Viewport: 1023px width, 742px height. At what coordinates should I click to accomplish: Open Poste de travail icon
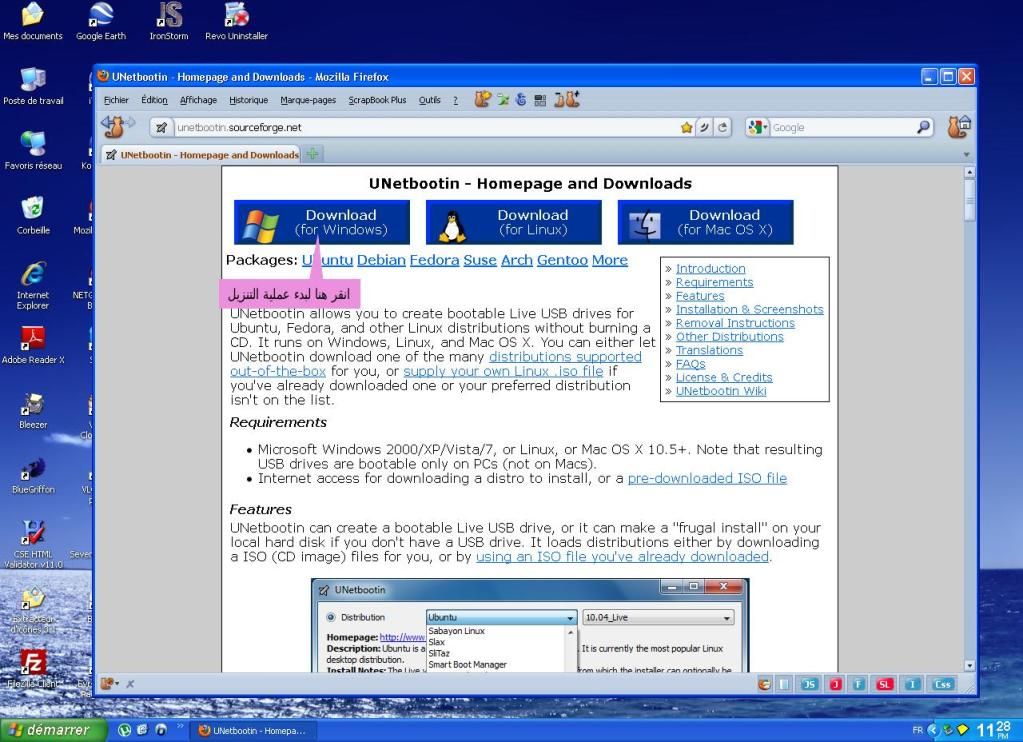[33, 86]
